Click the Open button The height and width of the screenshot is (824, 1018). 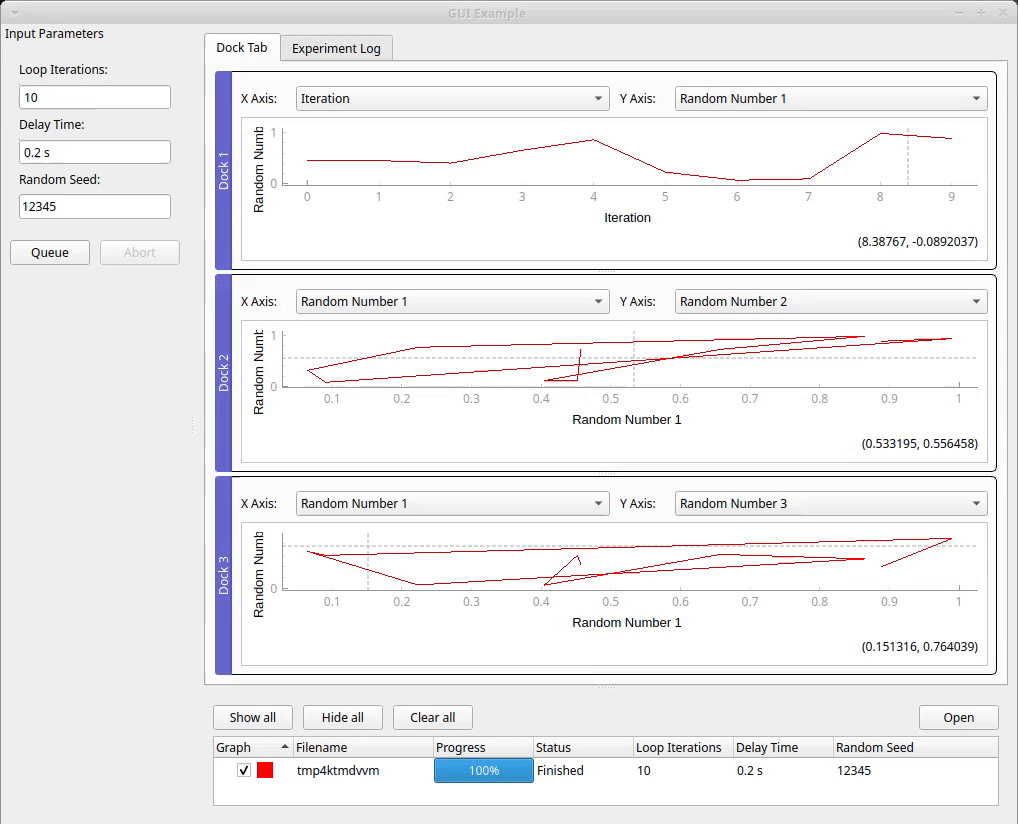[x=958, y=717]
